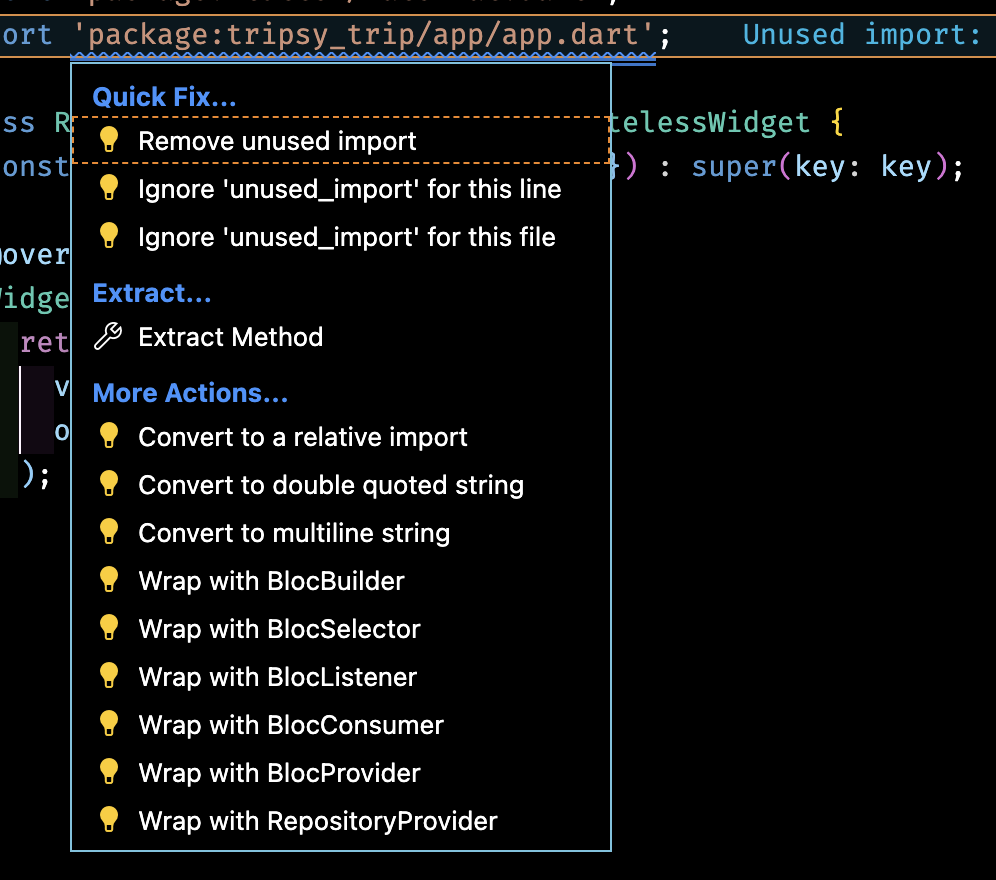Image resolution: width=996 pixels, height=880 pixels.
Task: Choose Wrap with BlocListener
Action: (278, 676)
